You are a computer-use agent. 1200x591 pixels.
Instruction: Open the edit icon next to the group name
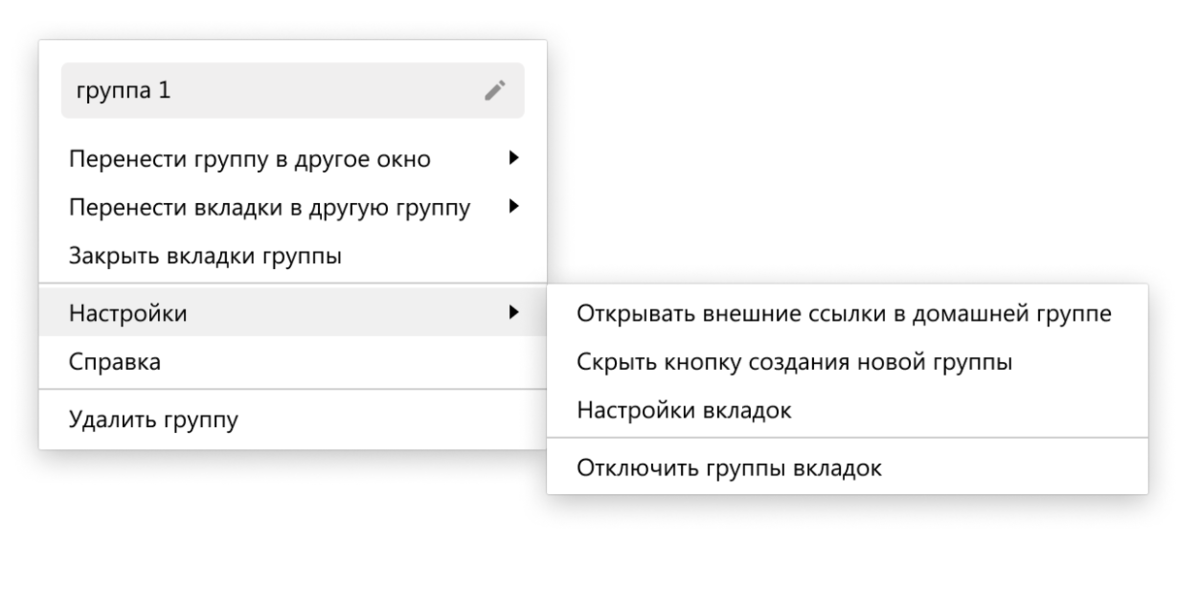click(x=495, y=89)
